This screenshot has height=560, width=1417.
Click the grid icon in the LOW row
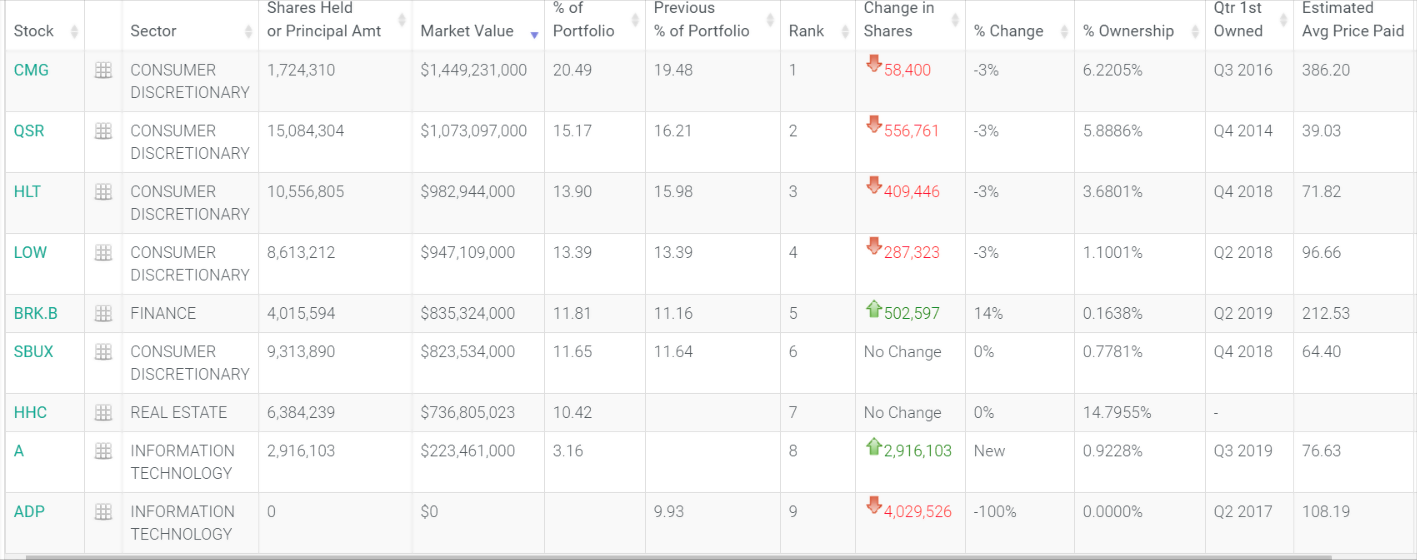click(103, 253)
